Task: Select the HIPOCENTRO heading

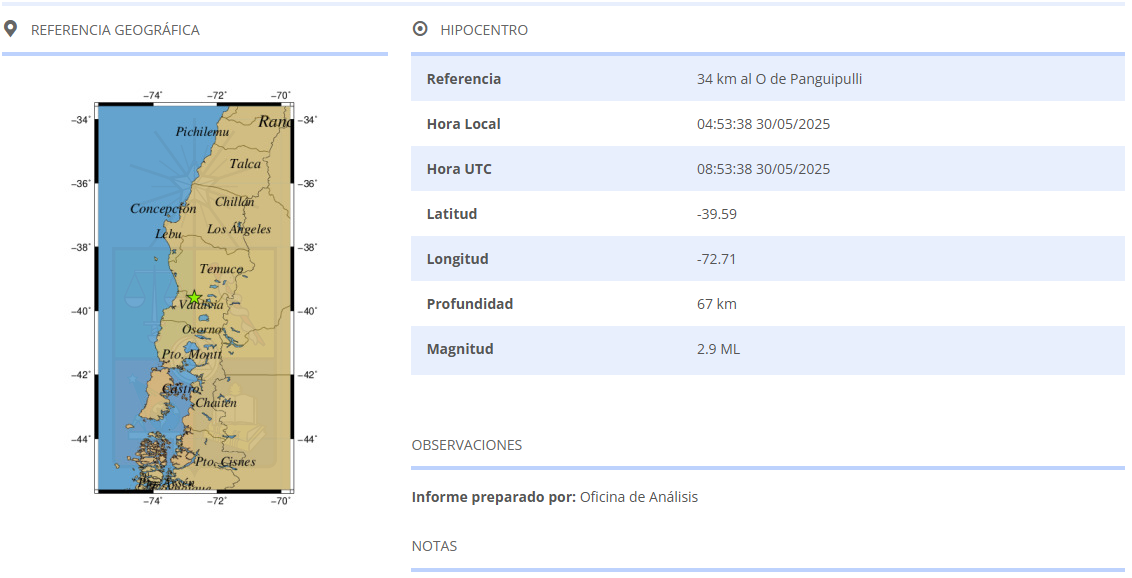Action: tap(484, 30)
